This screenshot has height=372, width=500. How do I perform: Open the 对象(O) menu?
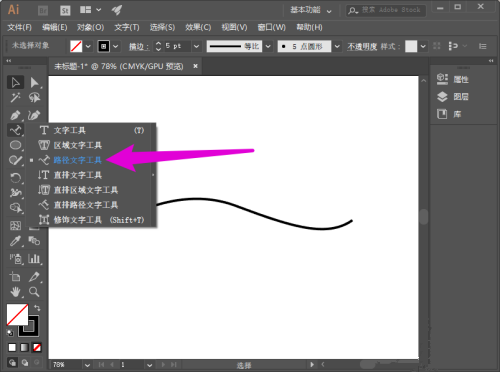pos(90,27)
